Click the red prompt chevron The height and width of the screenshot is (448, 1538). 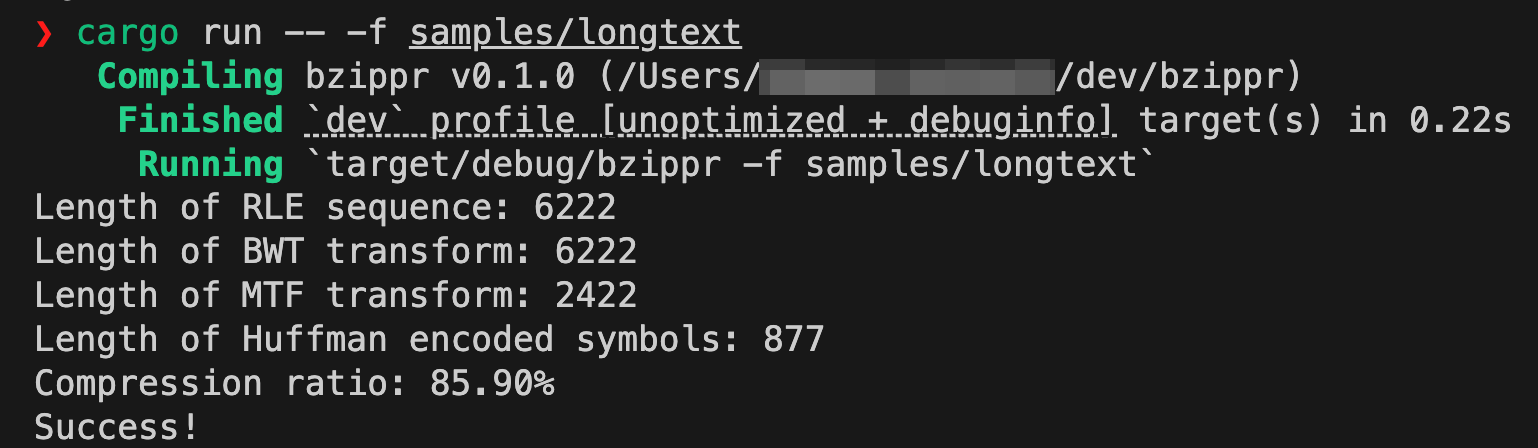tap(43, 33)
